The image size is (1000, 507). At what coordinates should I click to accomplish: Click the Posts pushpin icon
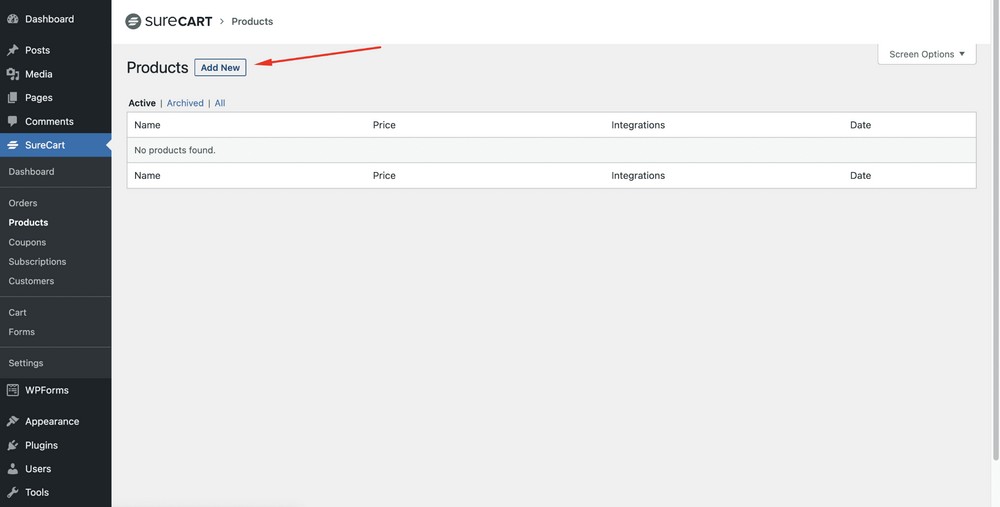point(13,50)
